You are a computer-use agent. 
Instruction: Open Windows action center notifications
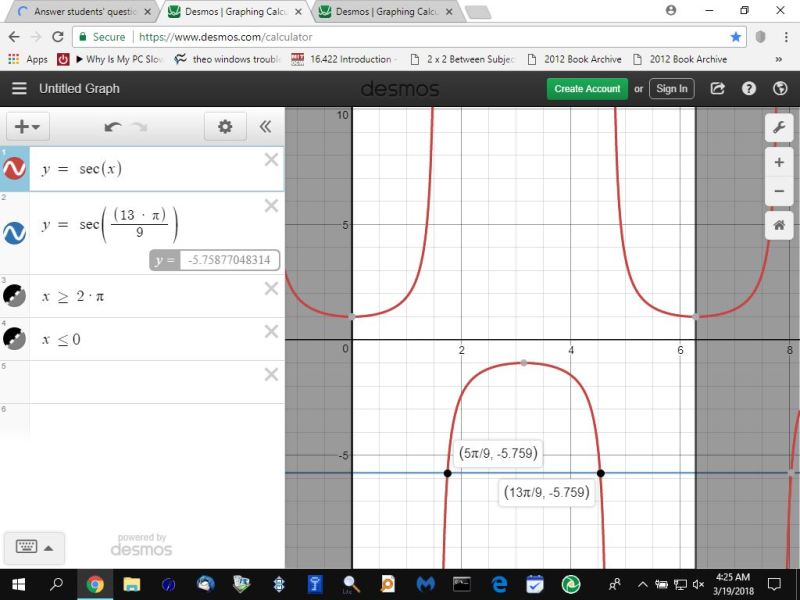[x=774, y=584]
